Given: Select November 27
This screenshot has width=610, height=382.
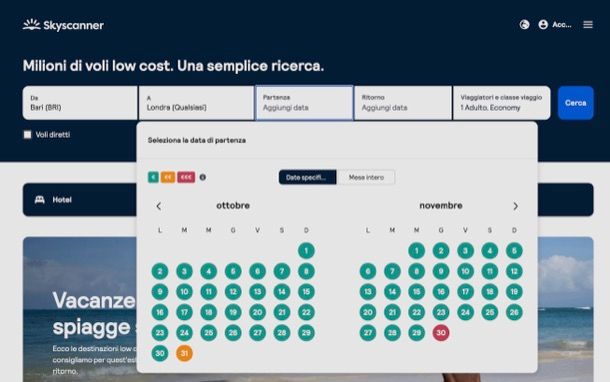Looking at the screenshot, I should tap(368, 333).
